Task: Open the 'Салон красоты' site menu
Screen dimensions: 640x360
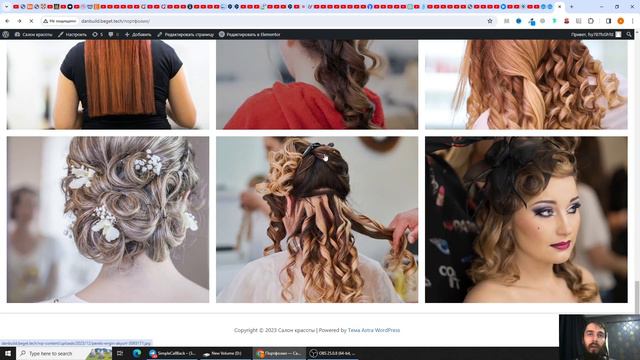Action: [x=33, y=35]
